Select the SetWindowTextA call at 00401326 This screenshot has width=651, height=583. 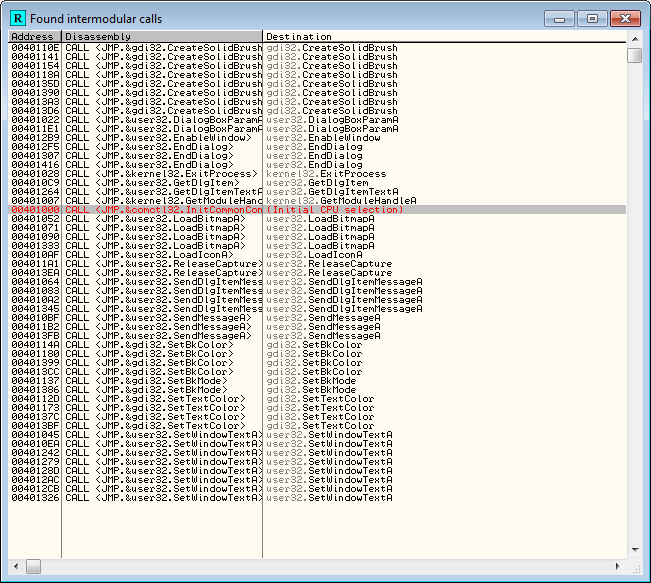tap(317, 498)
